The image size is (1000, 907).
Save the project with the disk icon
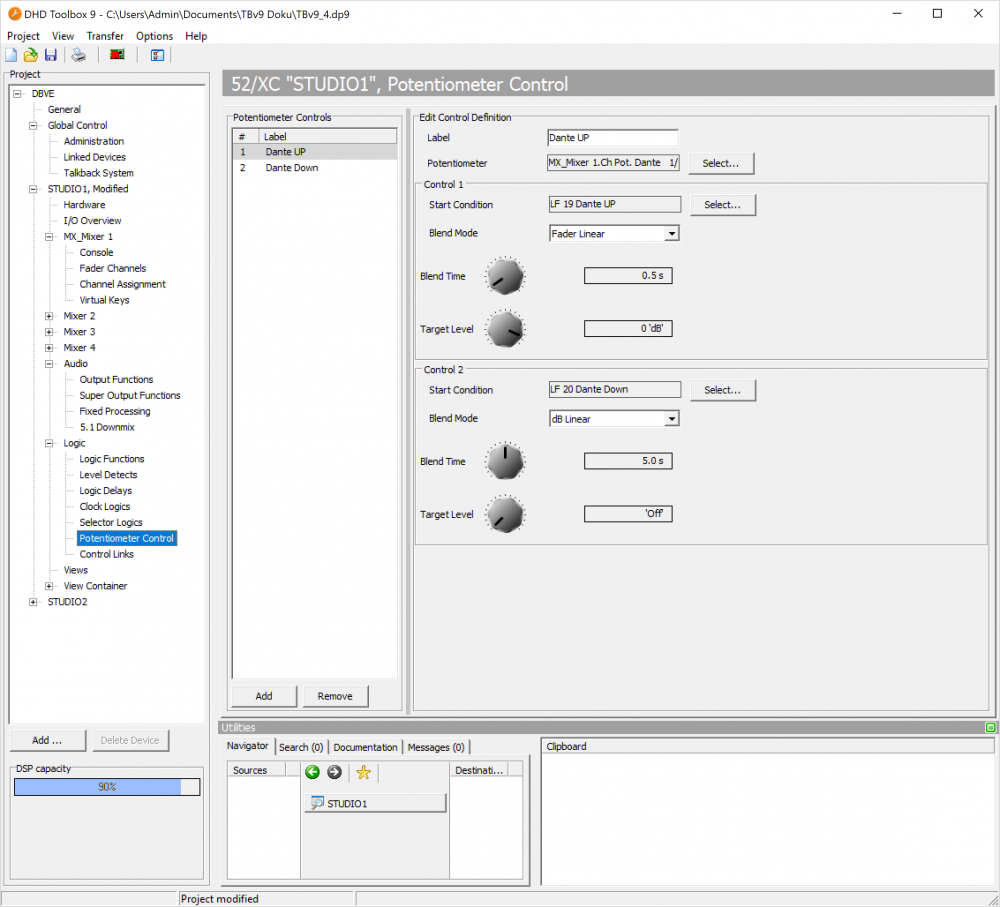(x=51, y=55)
